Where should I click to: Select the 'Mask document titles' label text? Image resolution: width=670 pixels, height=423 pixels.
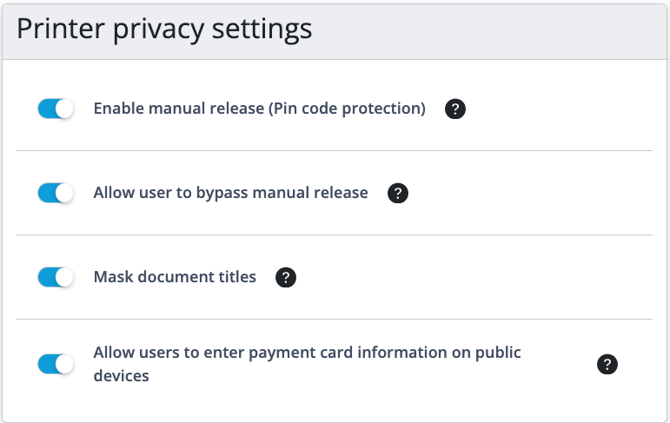174,277
